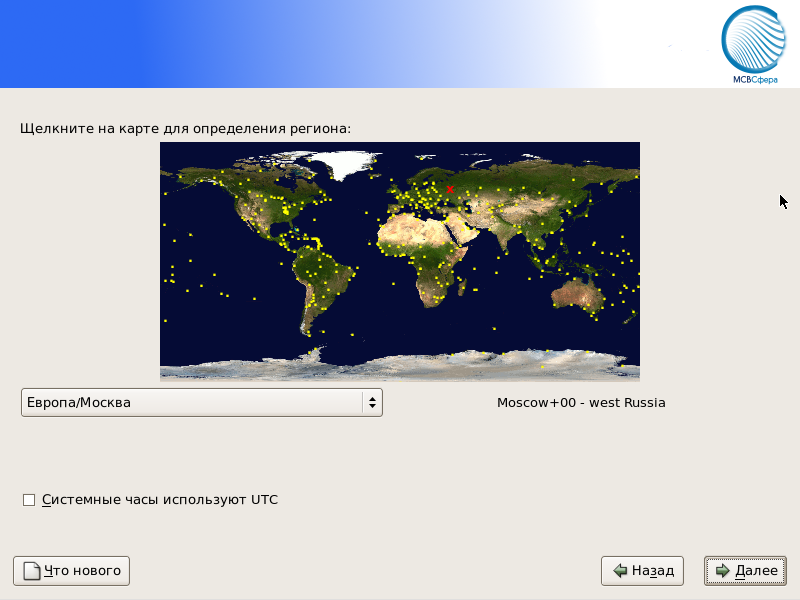
Task: Click the MSVSphere logo in the header
Action: [x=754, y=44]
